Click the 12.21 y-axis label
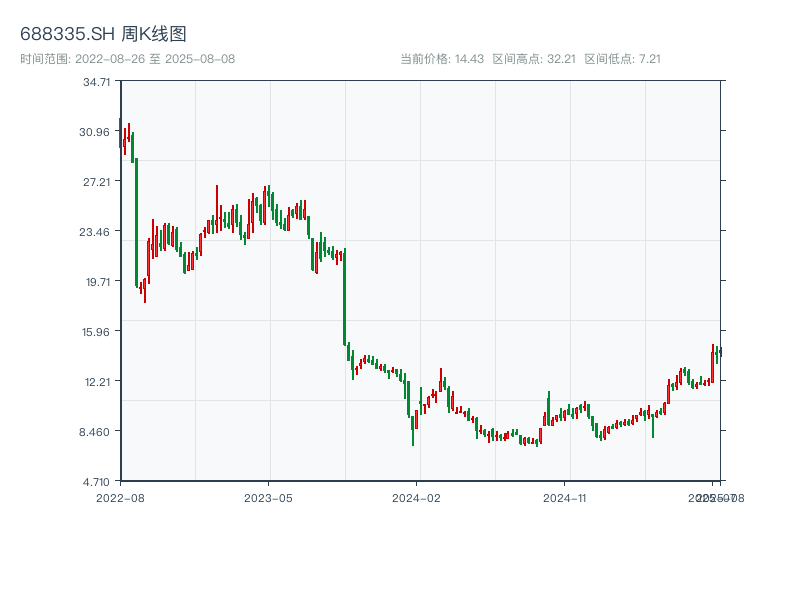Viewport: 800px width, 600px height. click(97, 382)
